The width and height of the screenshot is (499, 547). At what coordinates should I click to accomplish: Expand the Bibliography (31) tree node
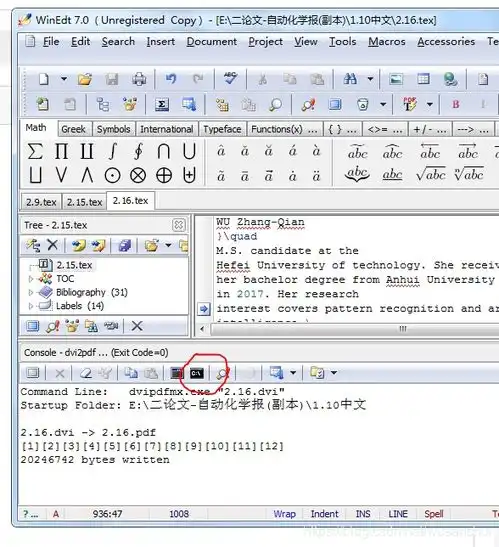point(31,292)
